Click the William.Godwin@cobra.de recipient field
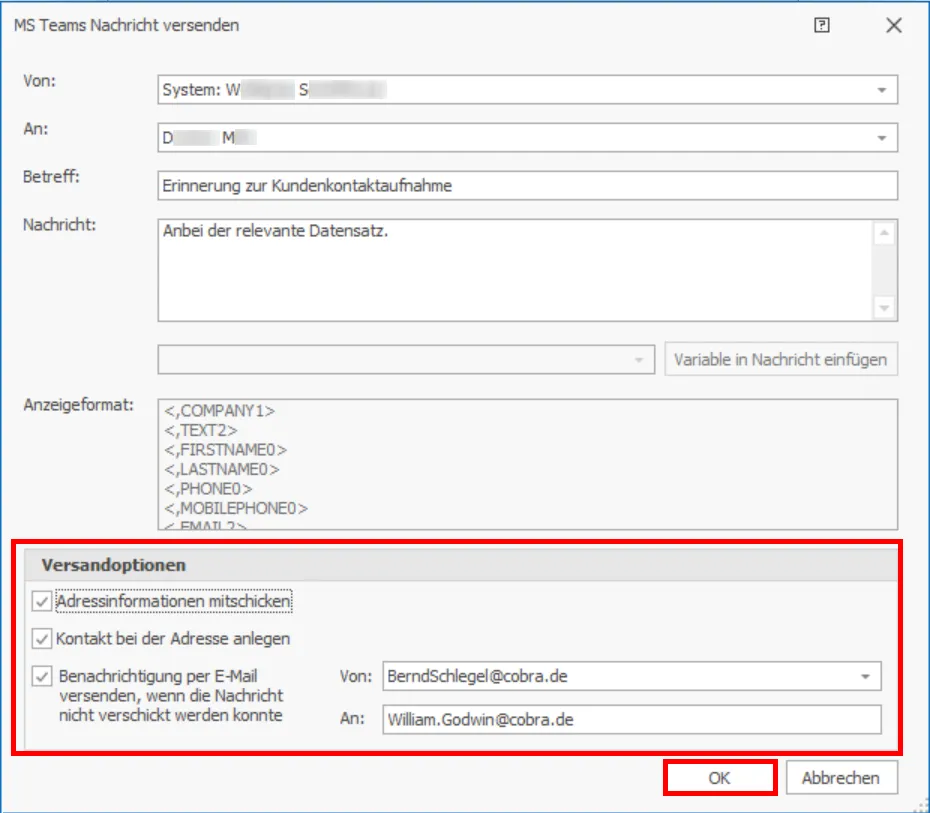 point(632,720)
